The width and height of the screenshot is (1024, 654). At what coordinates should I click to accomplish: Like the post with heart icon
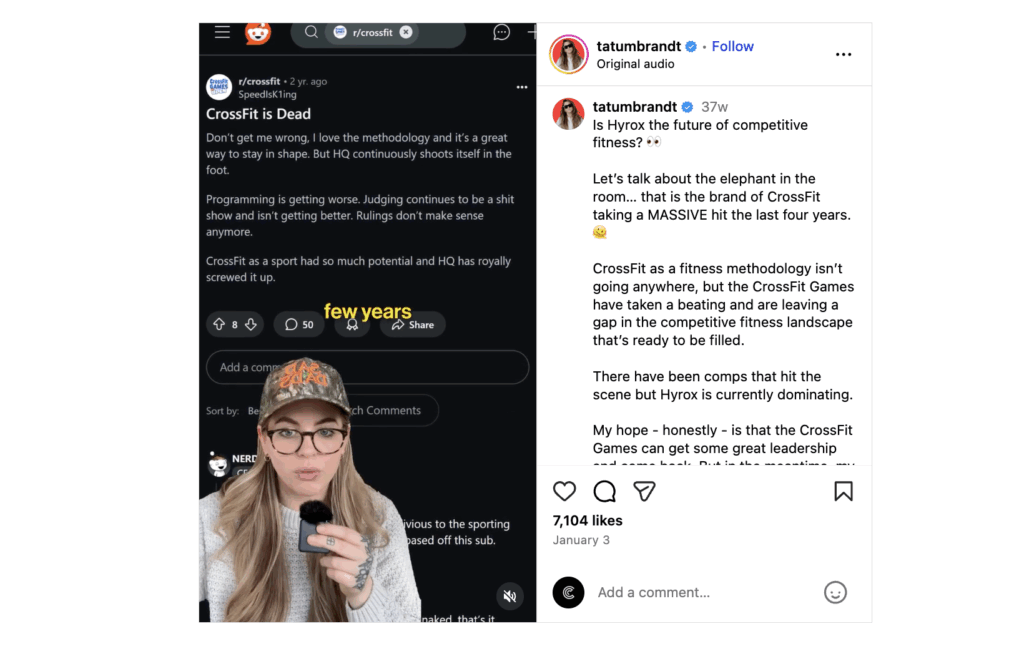564,491
